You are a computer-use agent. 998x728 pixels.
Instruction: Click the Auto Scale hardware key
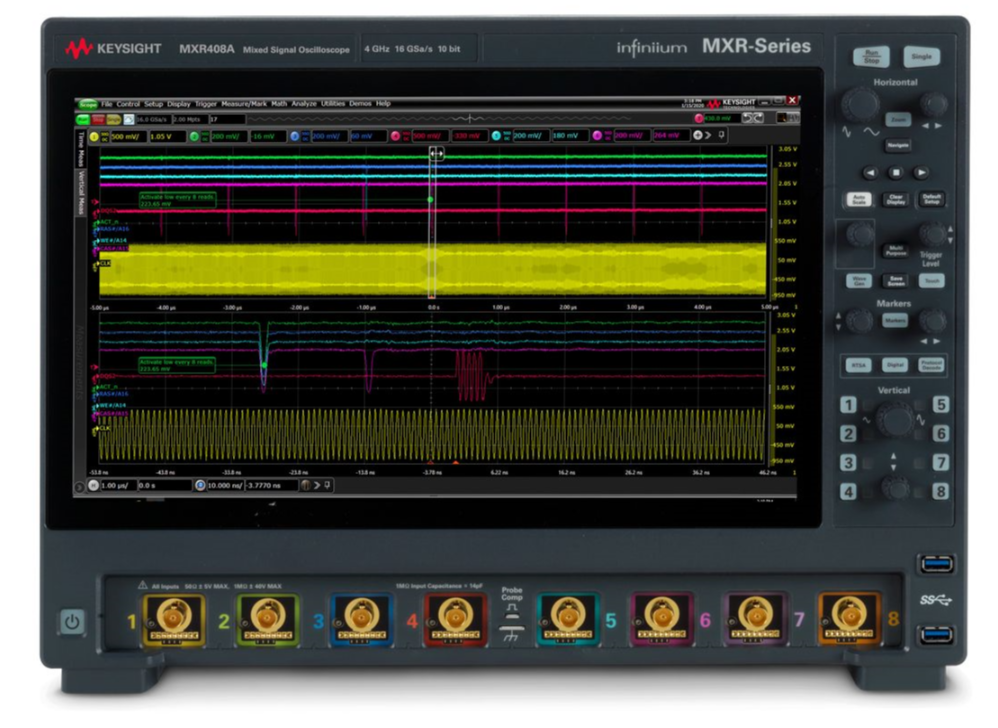coord(859,200)
